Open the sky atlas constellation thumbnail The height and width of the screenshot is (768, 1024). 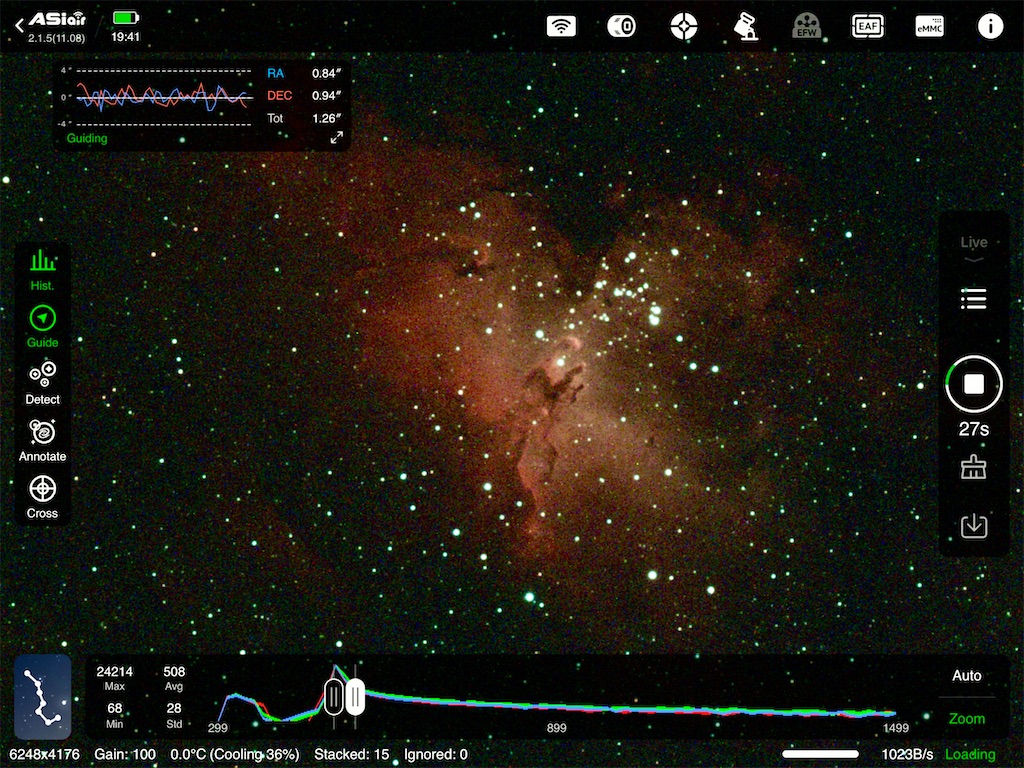click(x=42, y=697)
